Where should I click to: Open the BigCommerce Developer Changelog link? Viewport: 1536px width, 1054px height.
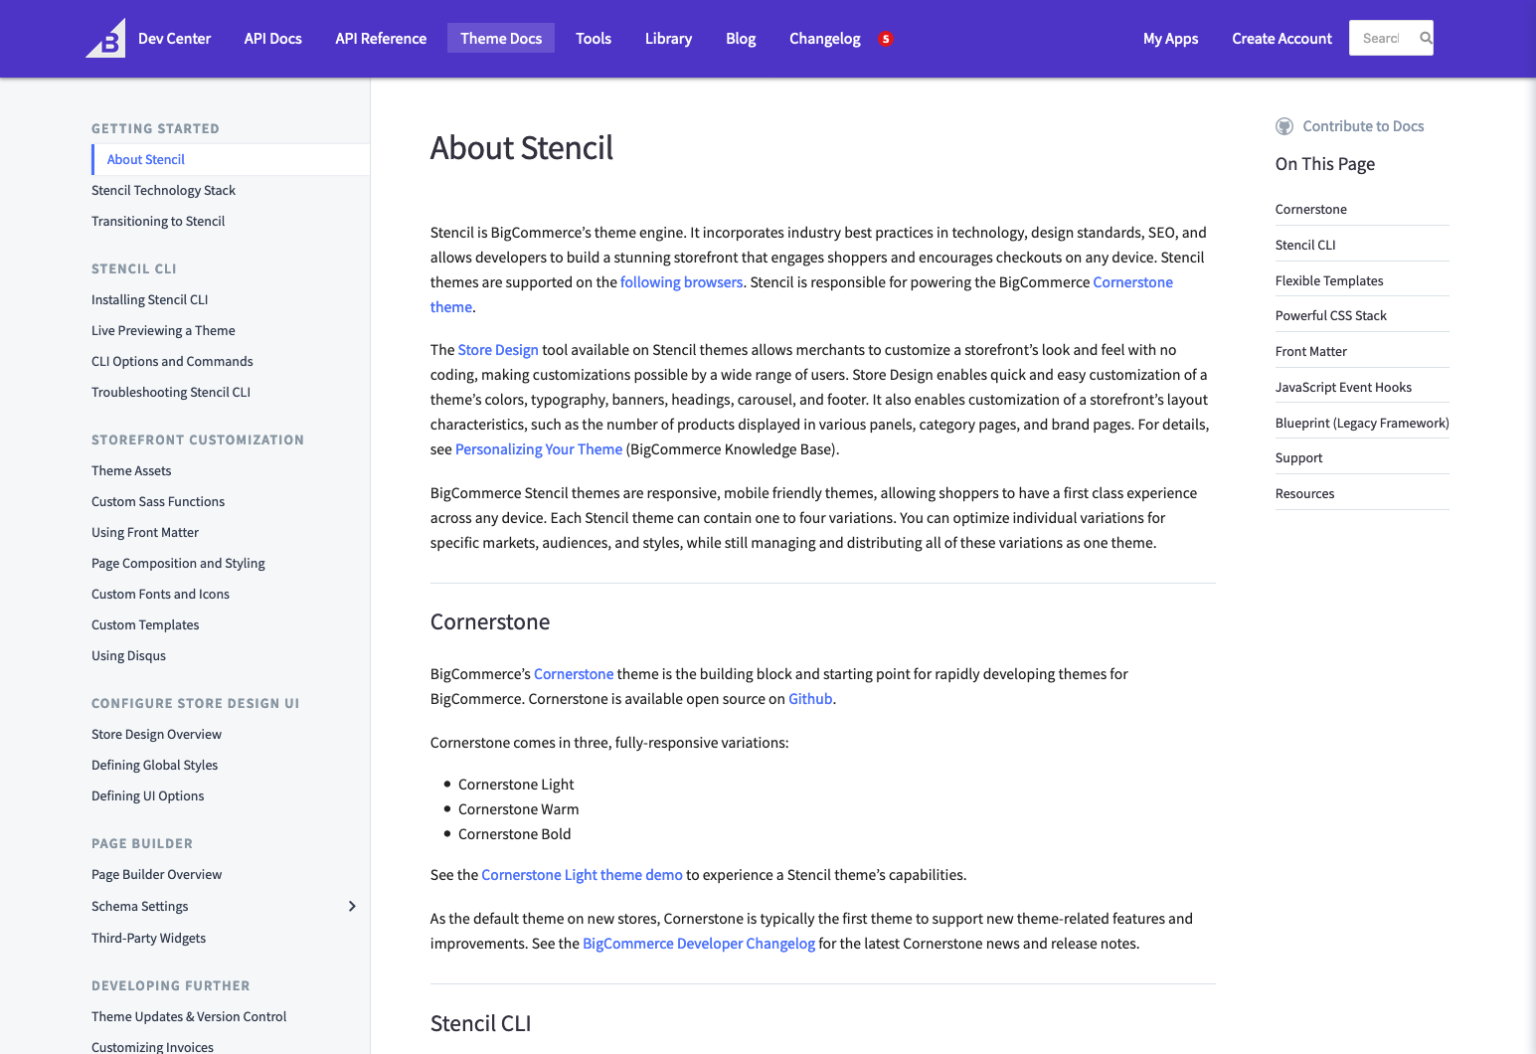pyautogui.click(x=698, y=944)
